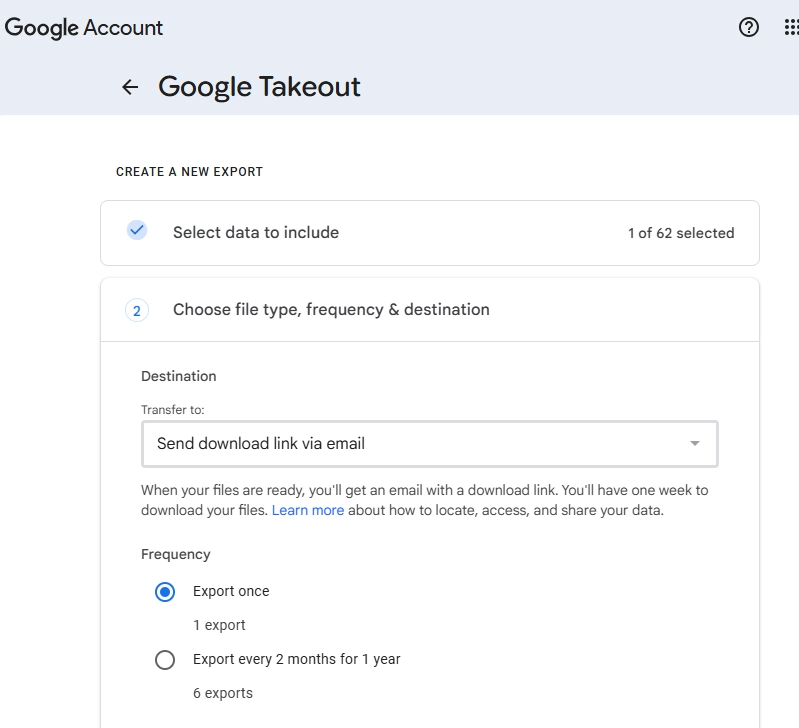Open the Learn more link

pos(308,510)
